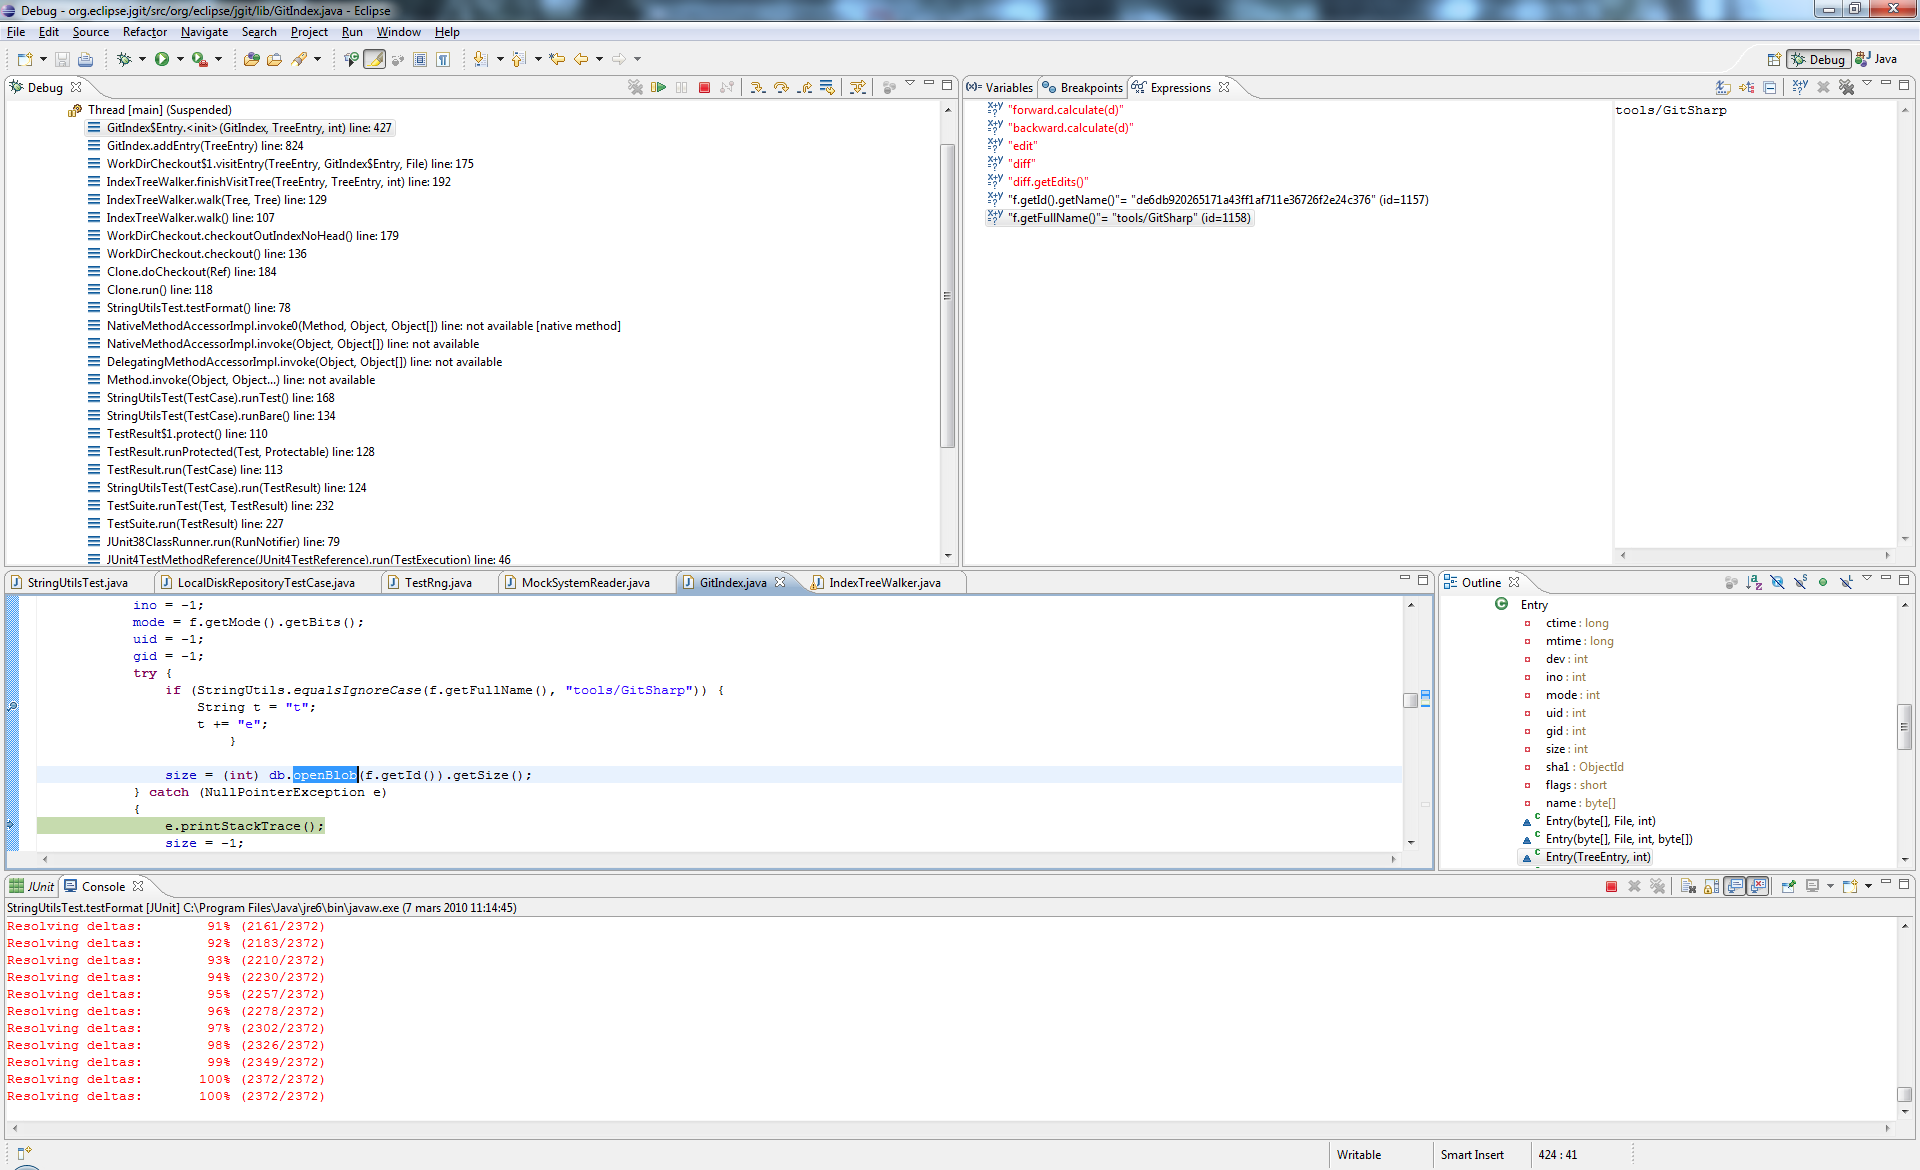This screenshot has height=1170, width=1920.
Task: Toggle Use Step Filters button
Action: [857, 88]
